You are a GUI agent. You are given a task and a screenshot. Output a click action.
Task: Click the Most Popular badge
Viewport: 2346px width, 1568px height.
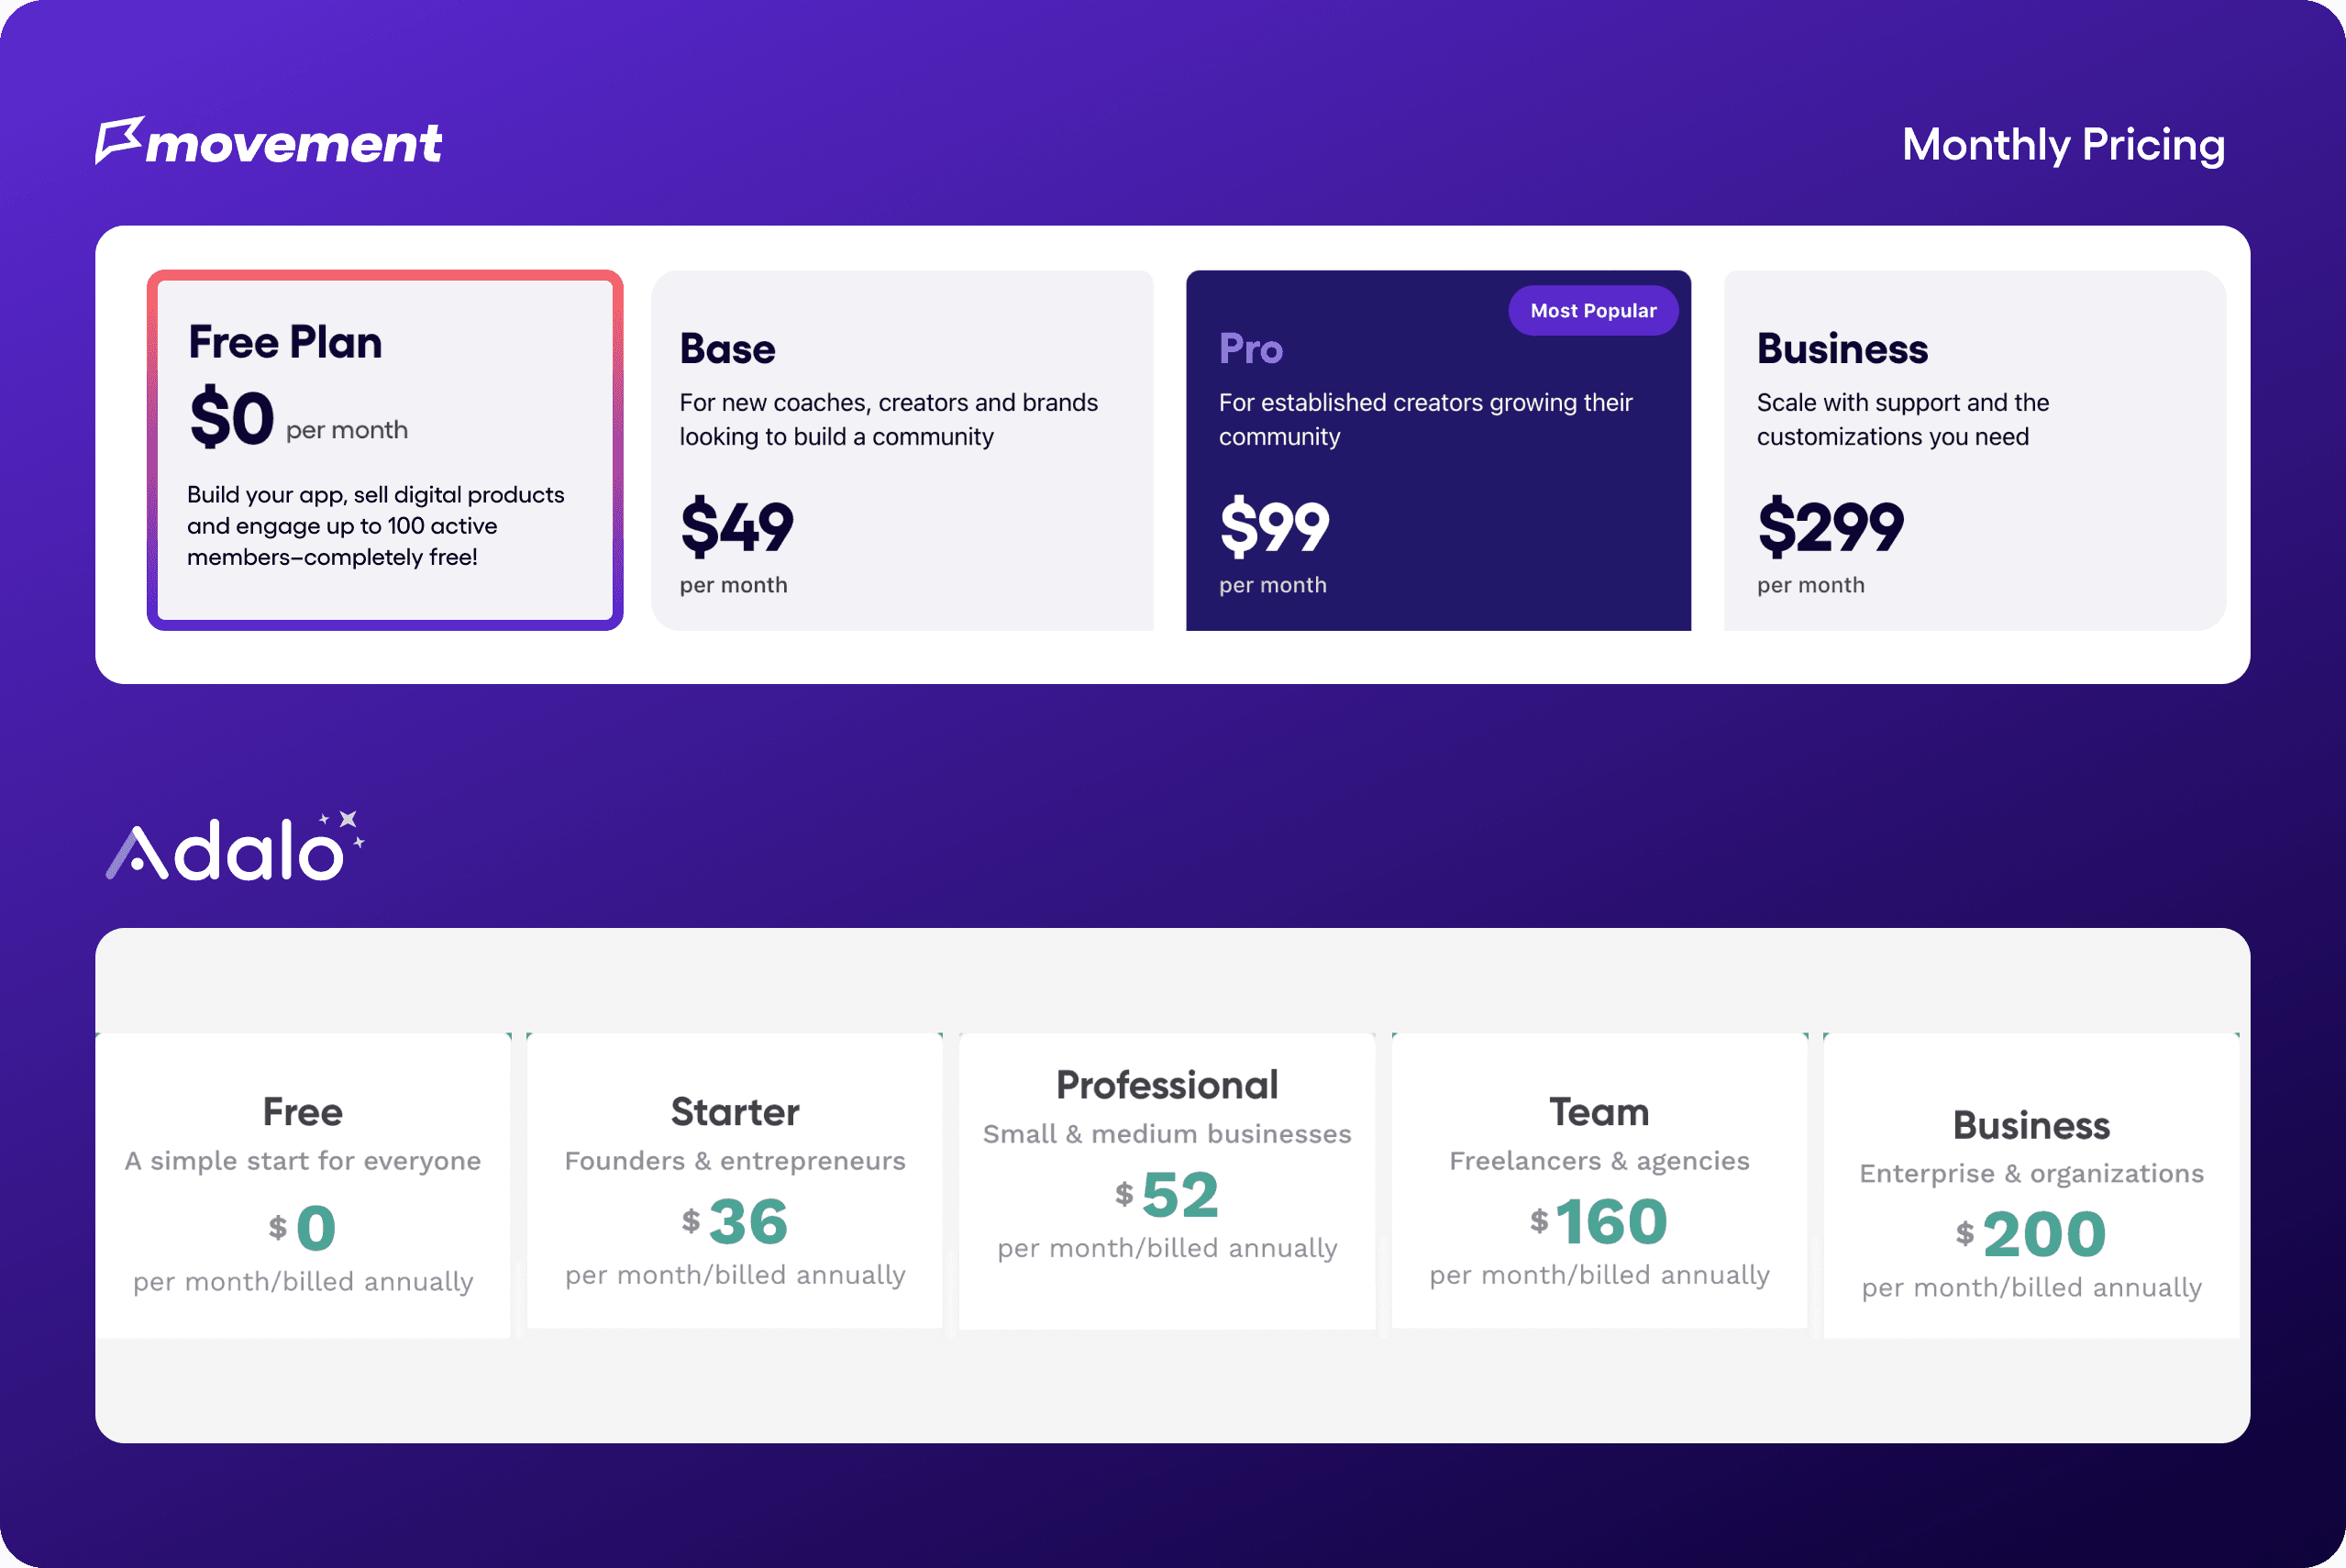(1592, 311)
